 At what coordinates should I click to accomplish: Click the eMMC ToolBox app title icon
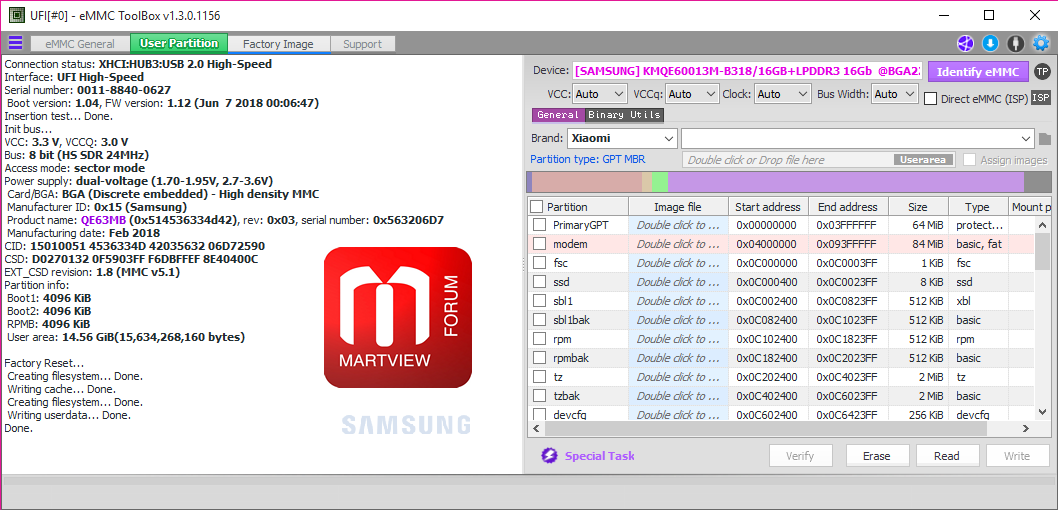click(x=16, y=15)
